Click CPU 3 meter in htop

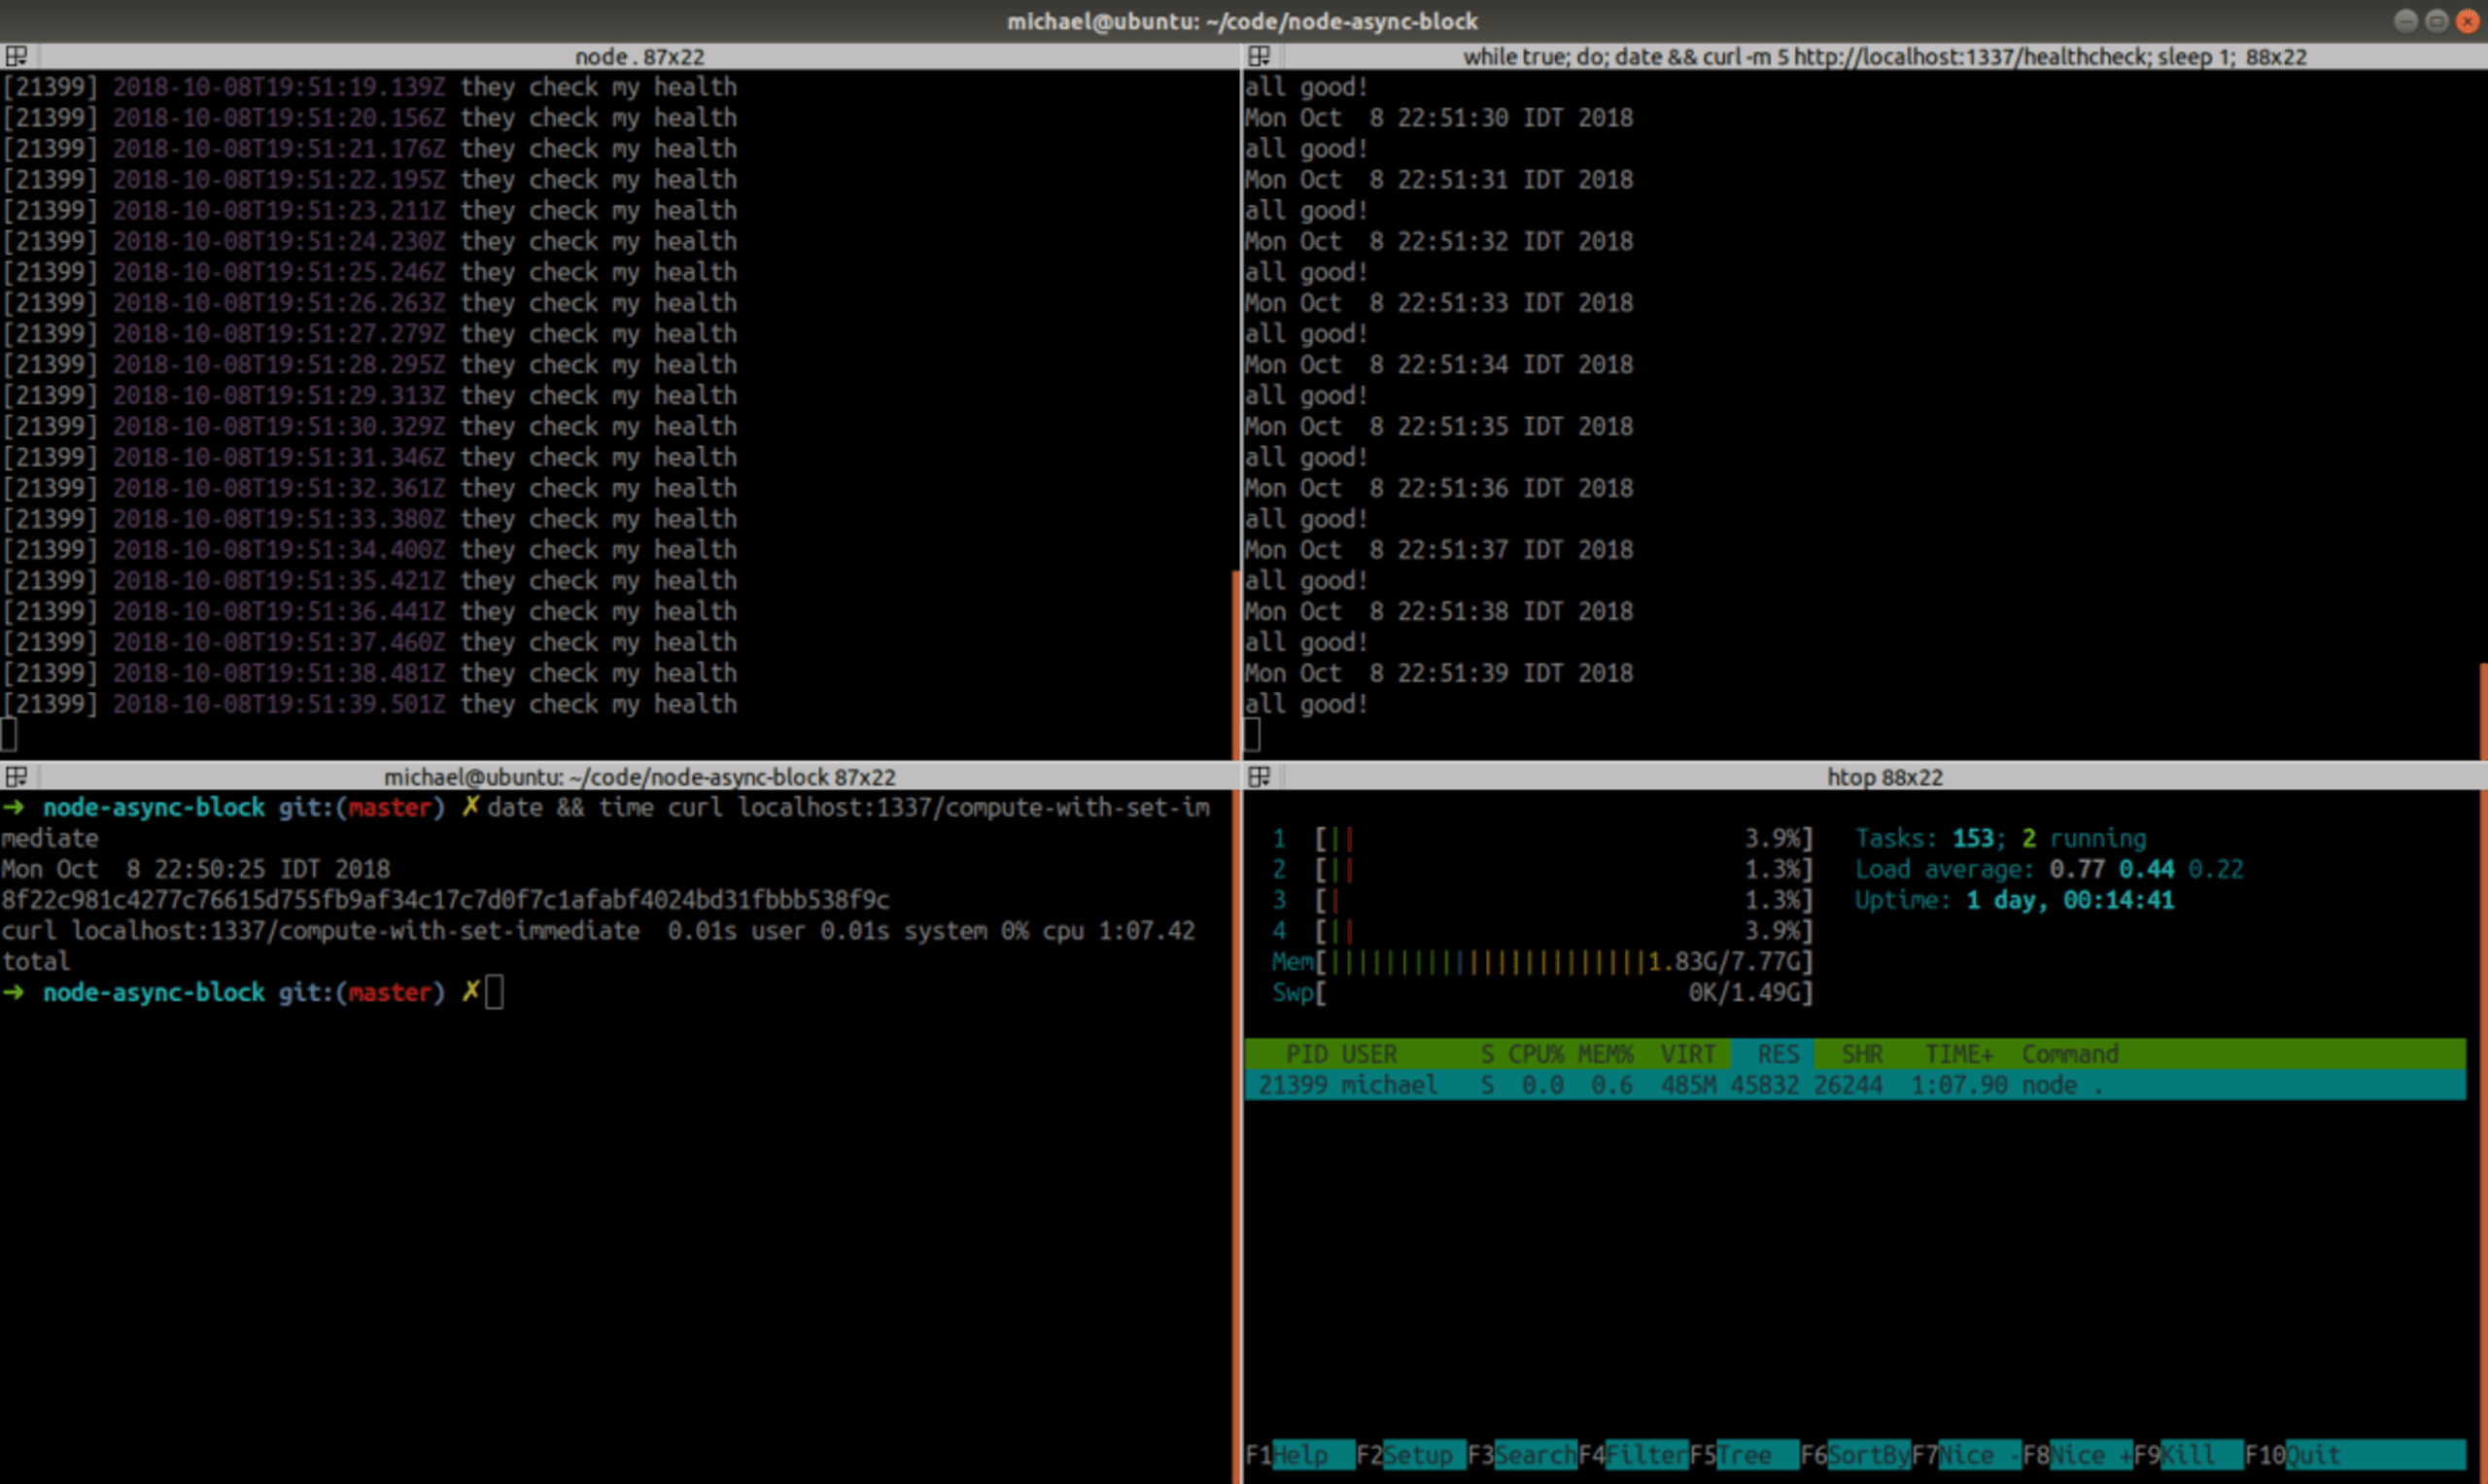1542,900
